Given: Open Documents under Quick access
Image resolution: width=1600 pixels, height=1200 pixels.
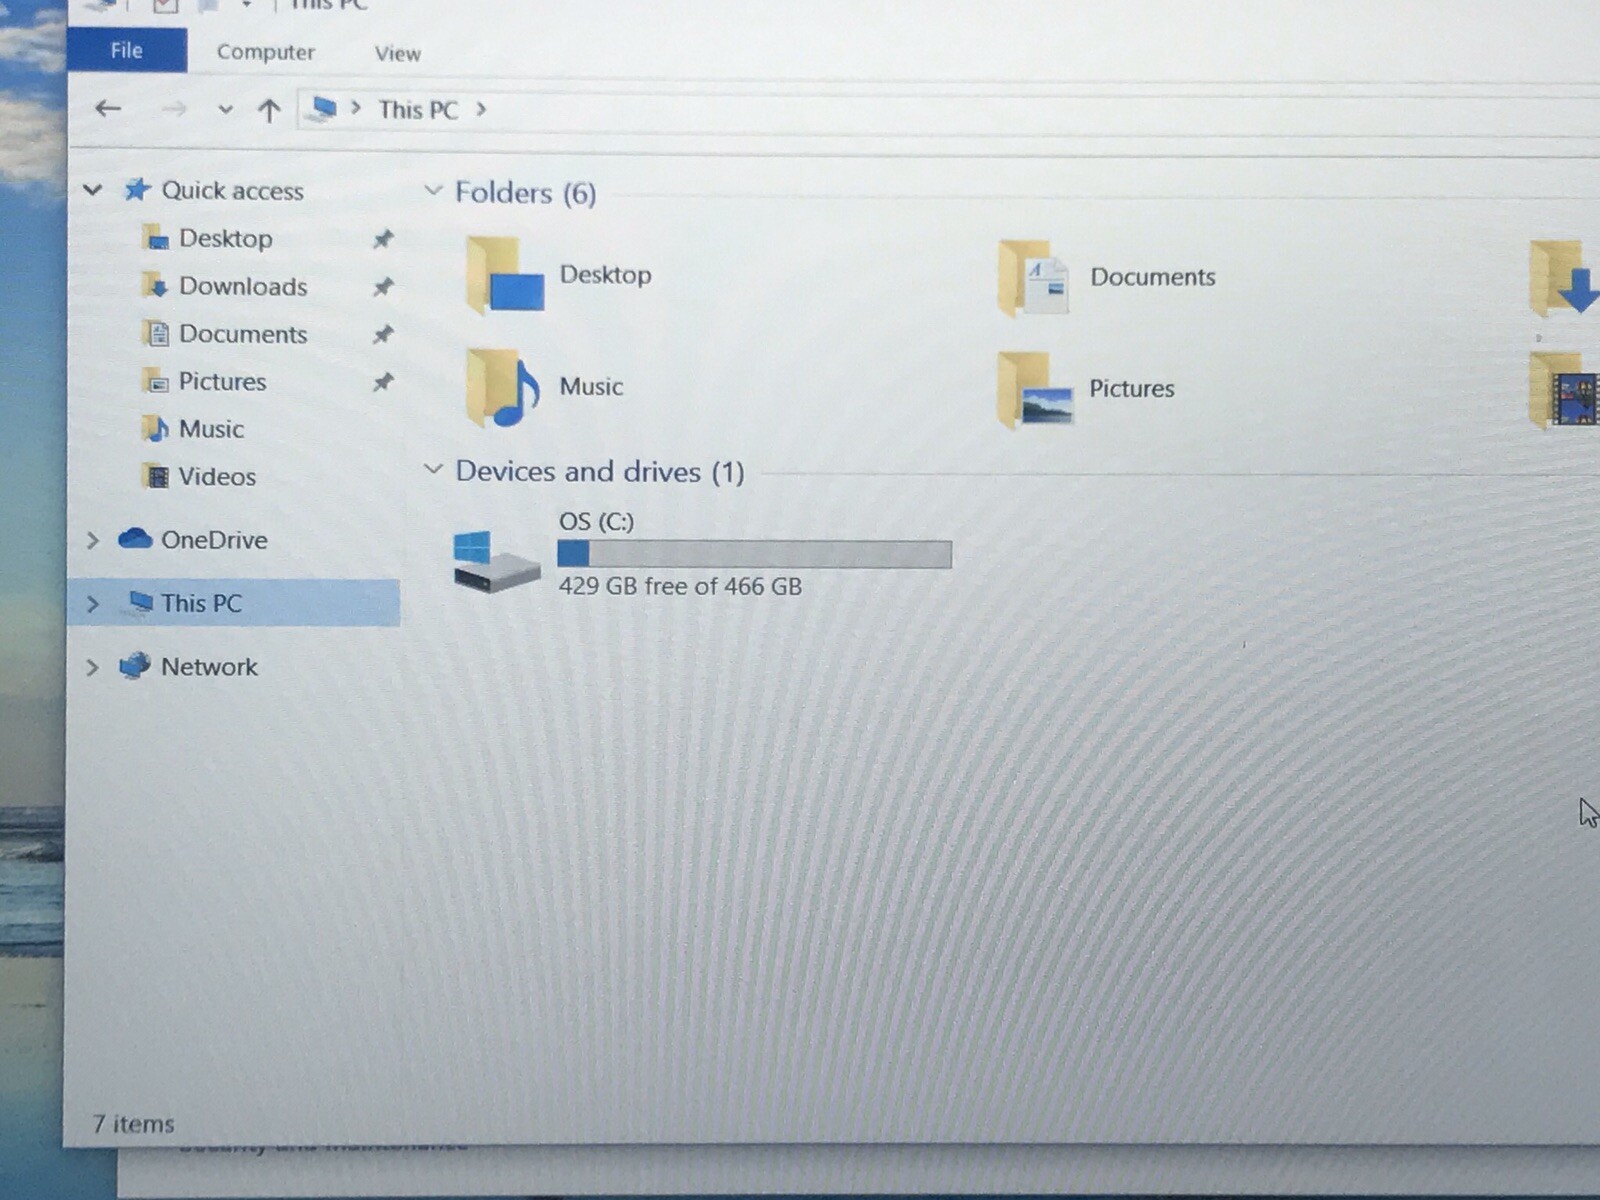Looking at the screenshot, I should [243, 334].
